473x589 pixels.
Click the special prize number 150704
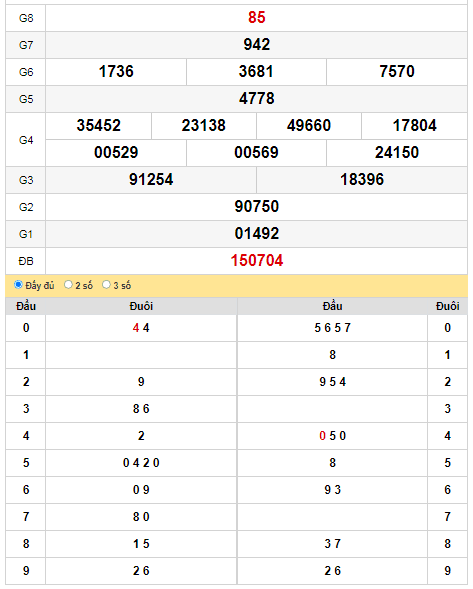coord(257,261)
